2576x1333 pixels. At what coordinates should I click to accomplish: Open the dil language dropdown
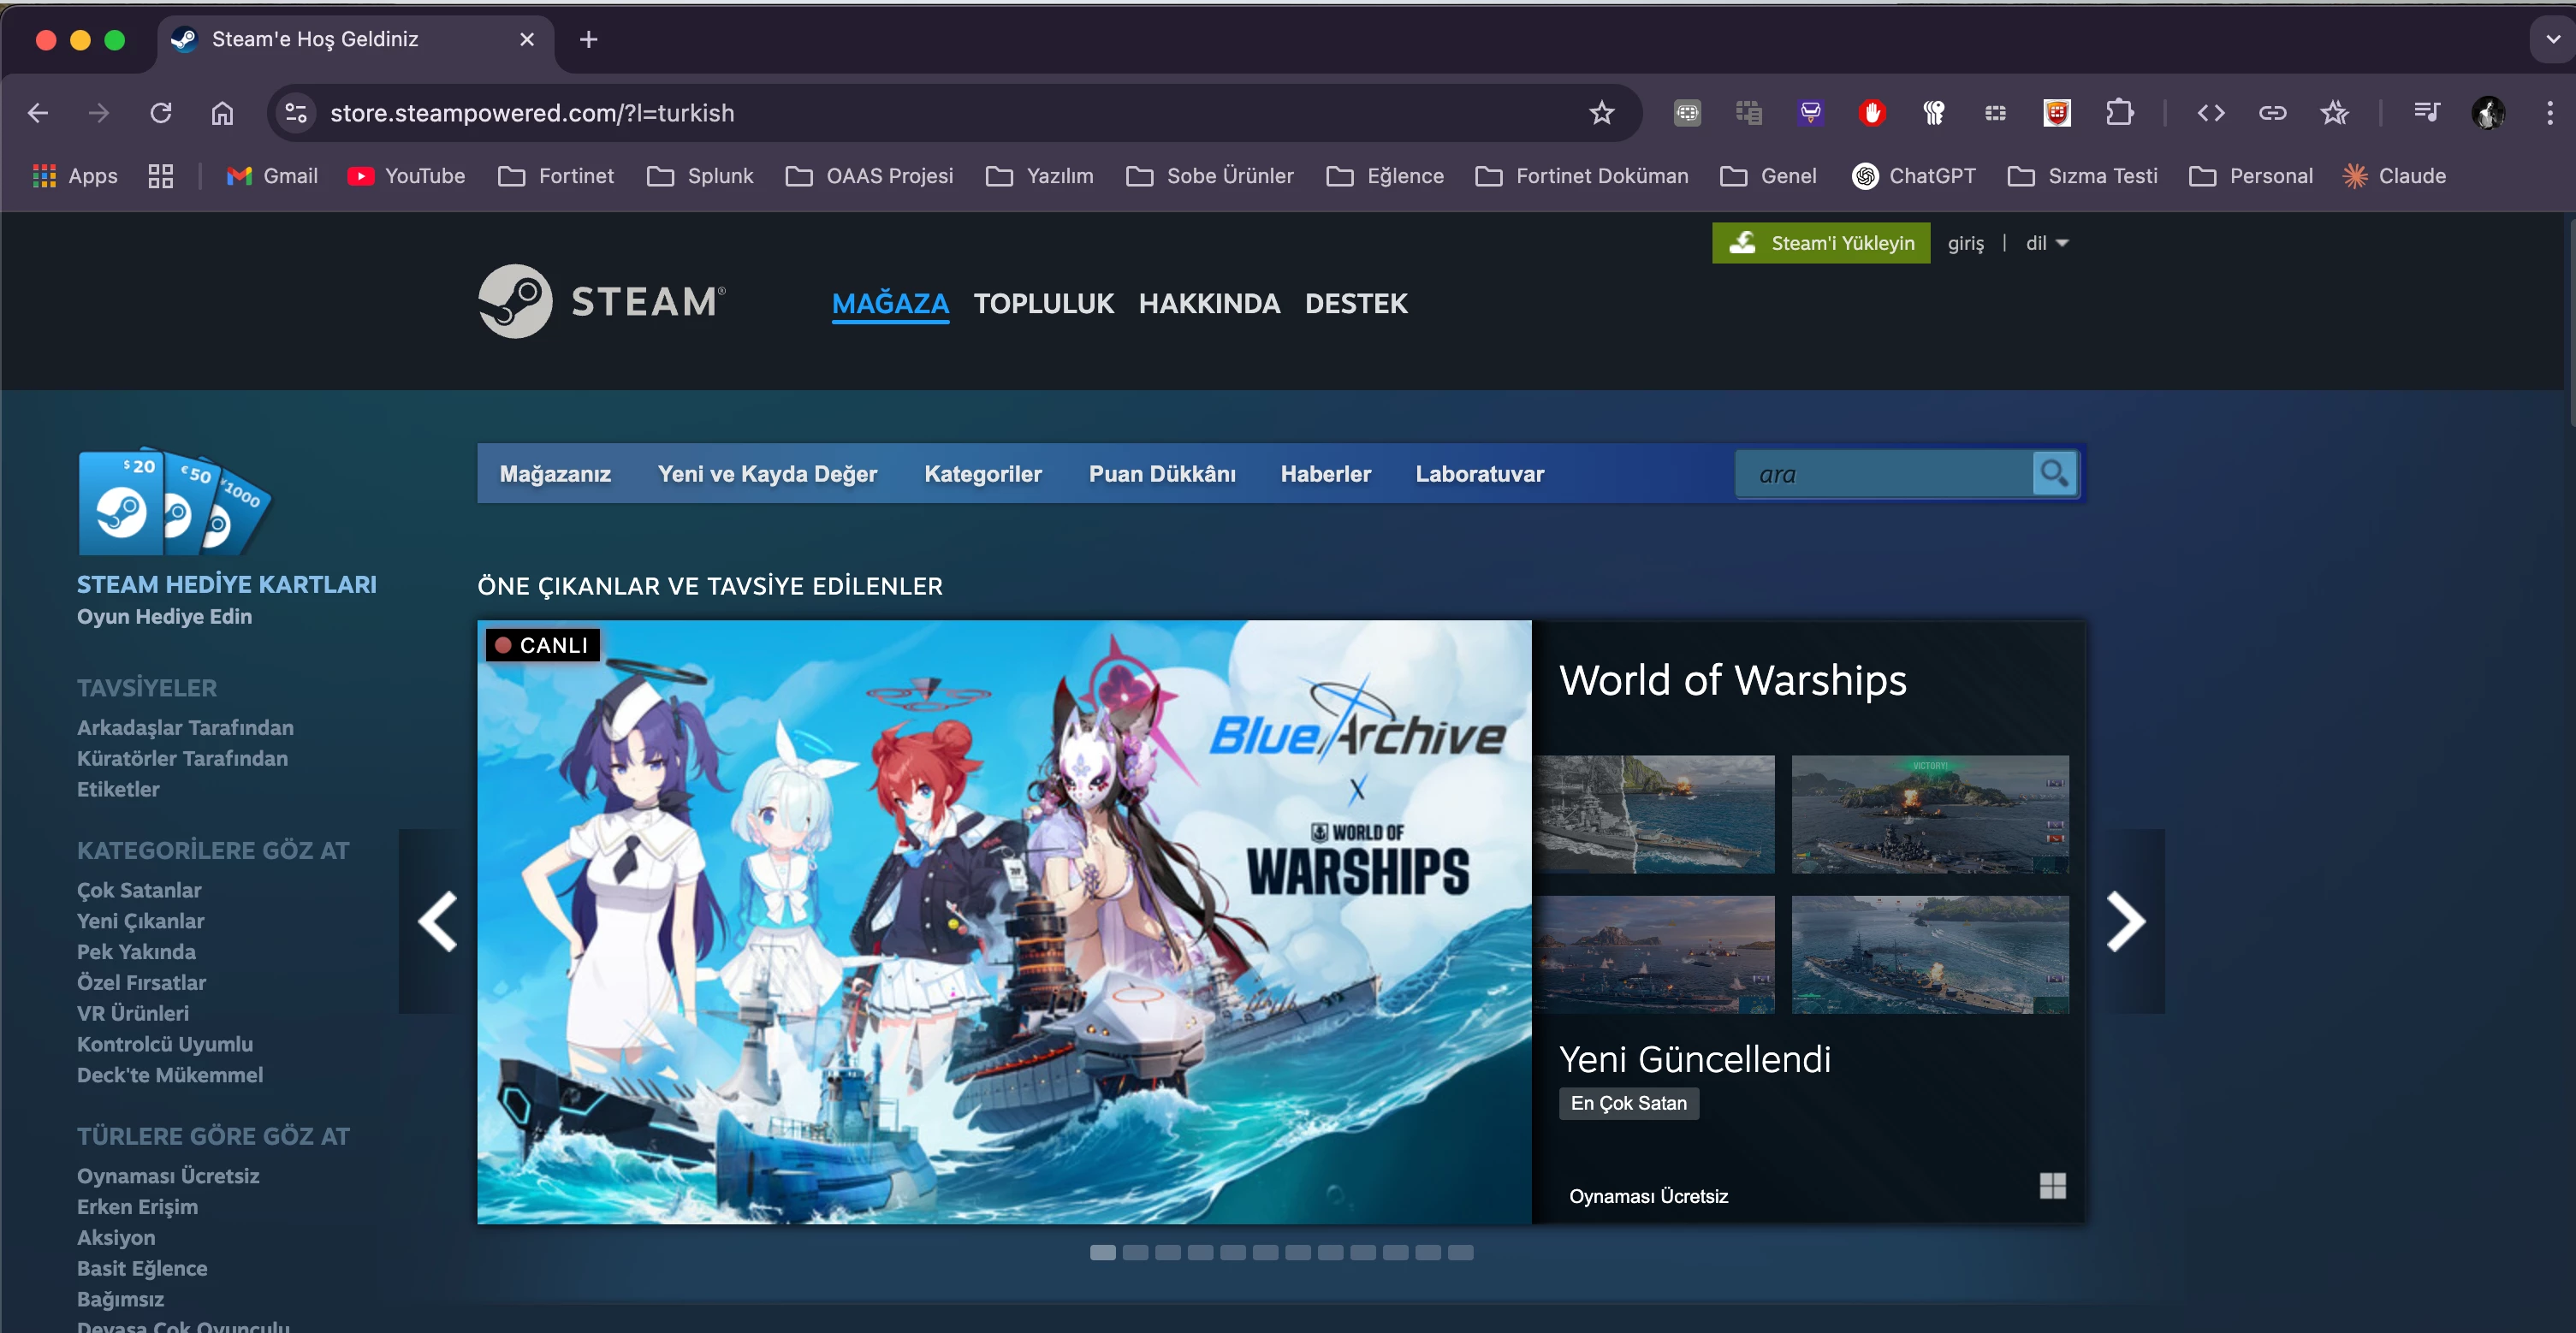2047,243
